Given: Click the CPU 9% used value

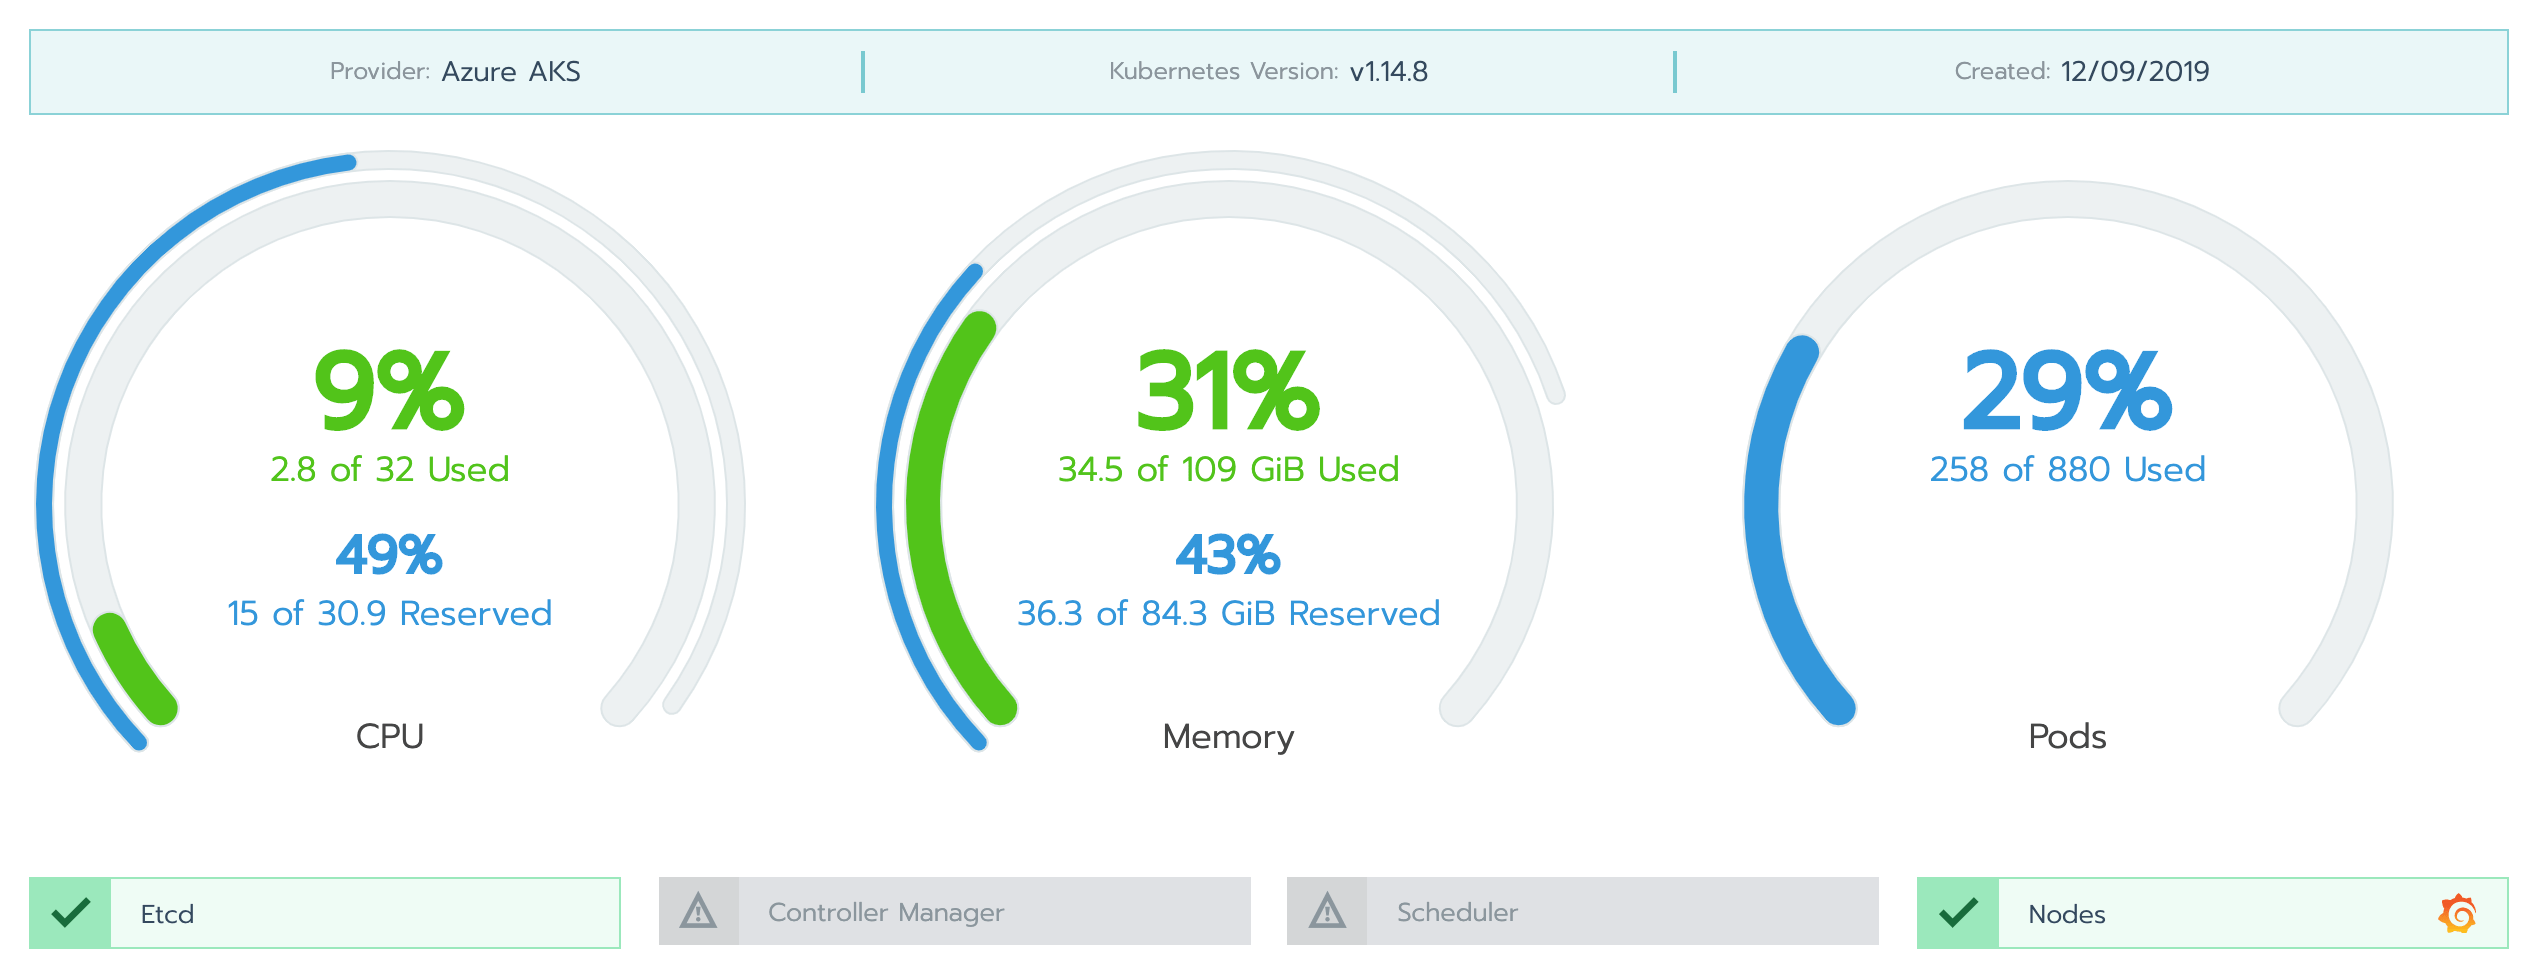Looking at the screenshot, I should [x=389, y=392].
